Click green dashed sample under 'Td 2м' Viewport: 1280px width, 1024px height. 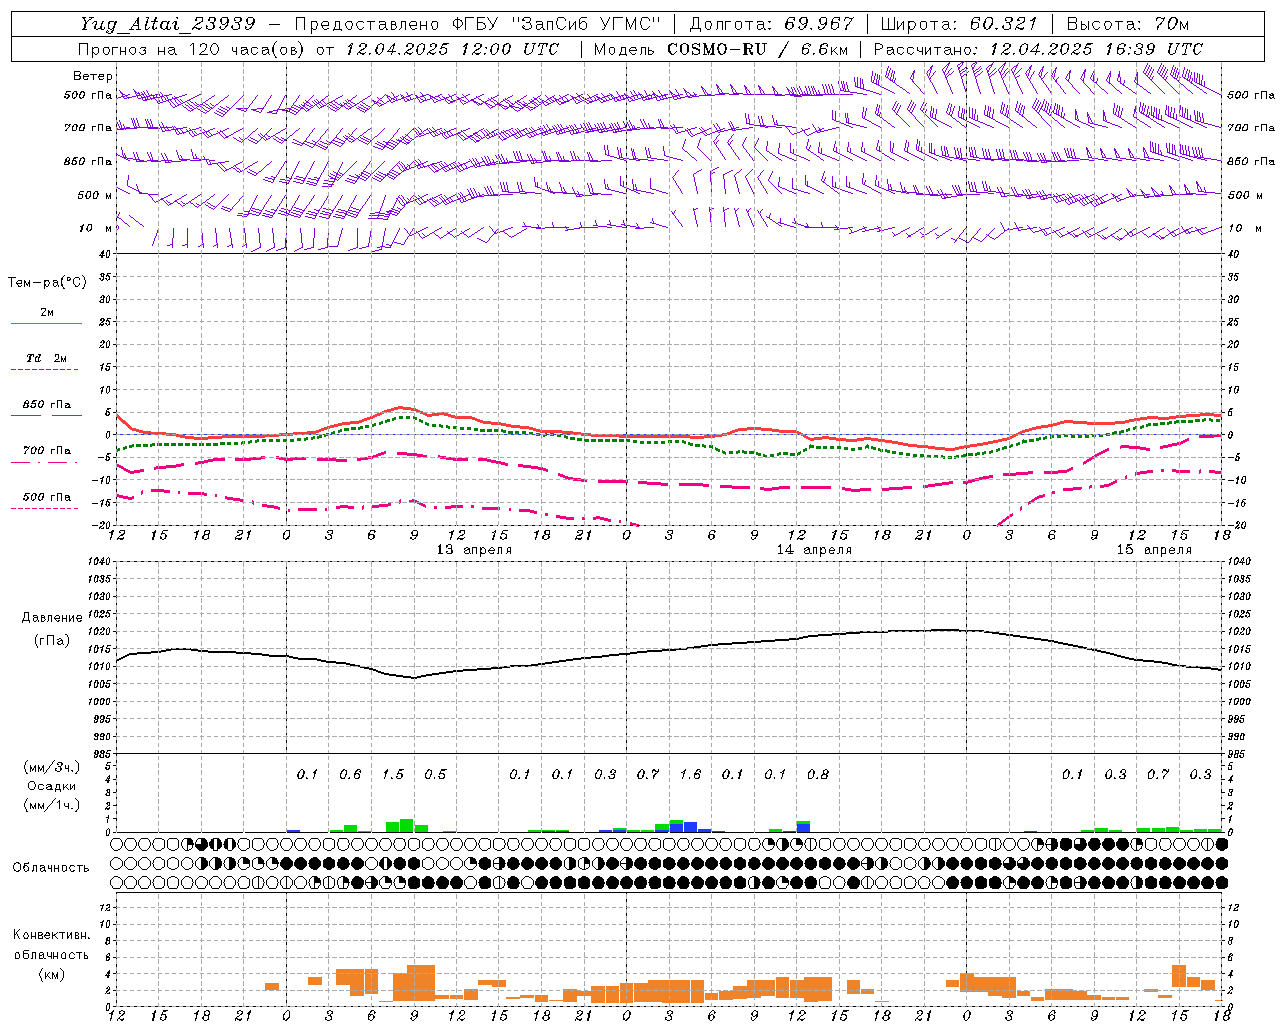pos(46,370)
